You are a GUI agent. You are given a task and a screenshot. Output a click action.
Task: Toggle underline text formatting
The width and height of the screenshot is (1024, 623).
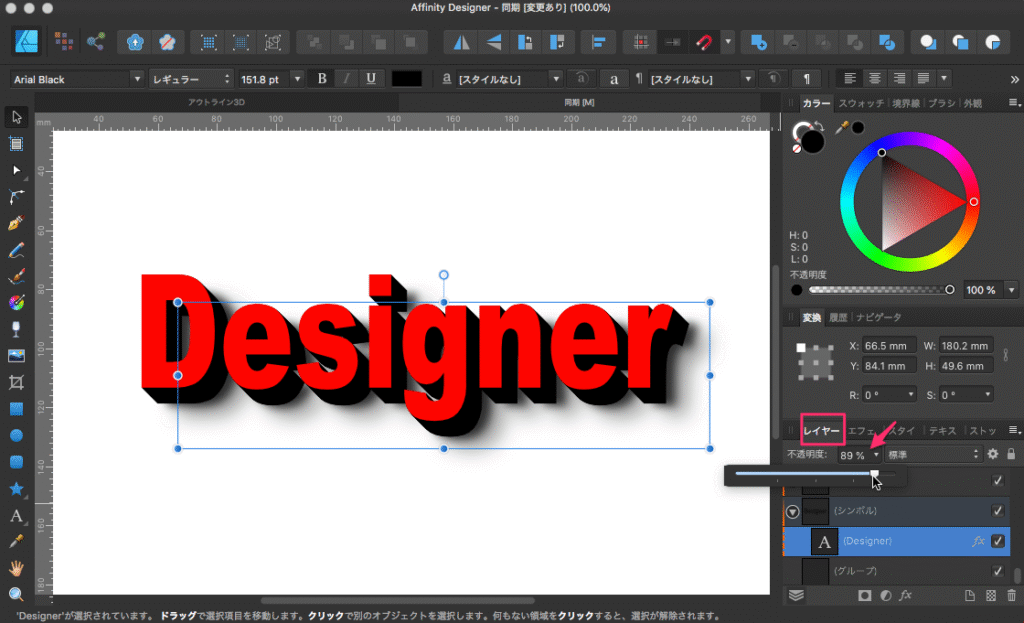371,79
